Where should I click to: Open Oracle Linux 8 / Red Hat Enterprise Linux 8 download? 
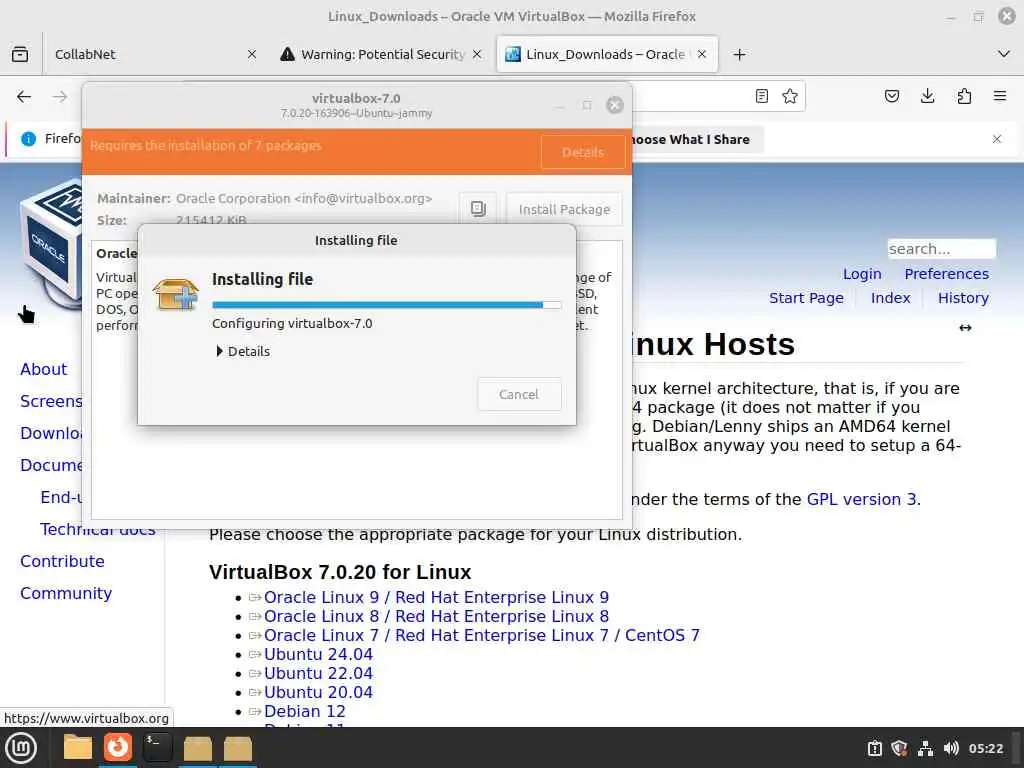(x=436, y=616)
